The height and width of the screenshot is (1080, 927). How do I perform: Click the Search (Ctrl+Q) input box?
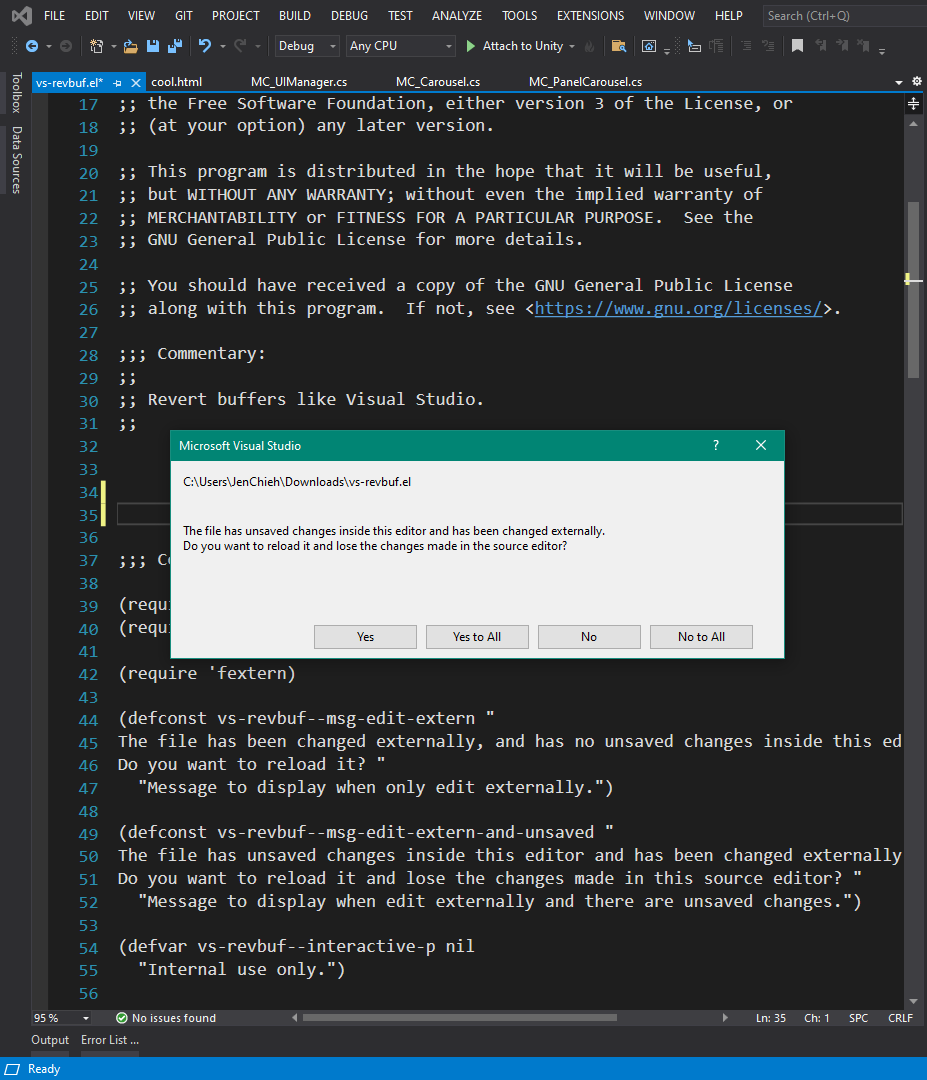(844, 15)
